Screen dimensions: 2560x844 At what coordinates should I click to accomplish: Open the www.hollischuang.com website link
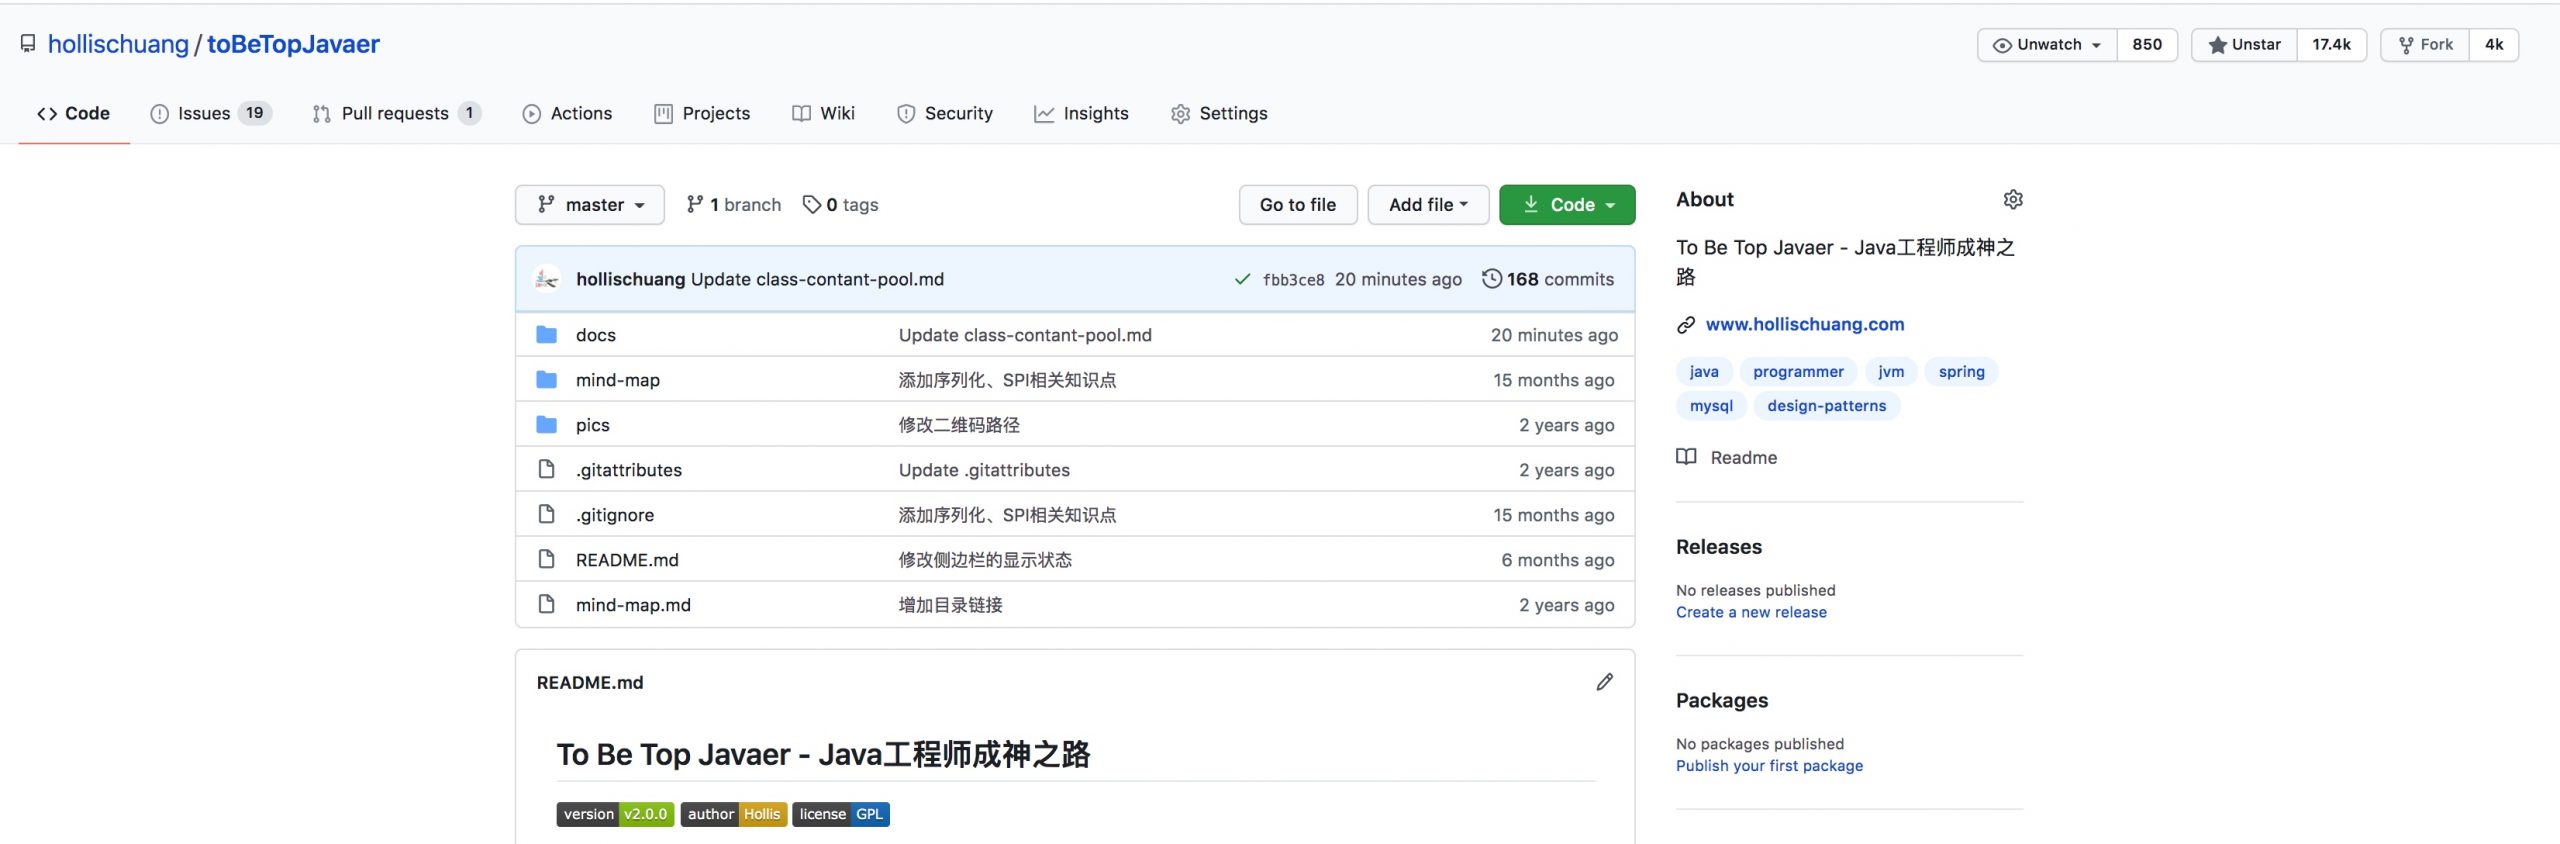point(1804,324)
